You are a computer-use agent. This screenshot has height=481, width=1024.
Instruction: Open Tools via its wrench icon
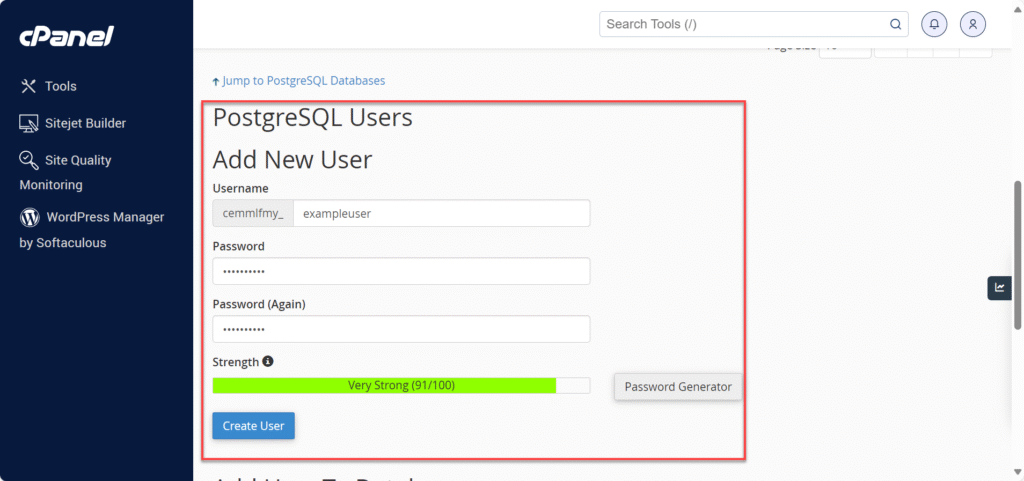[x=29, y=86]
